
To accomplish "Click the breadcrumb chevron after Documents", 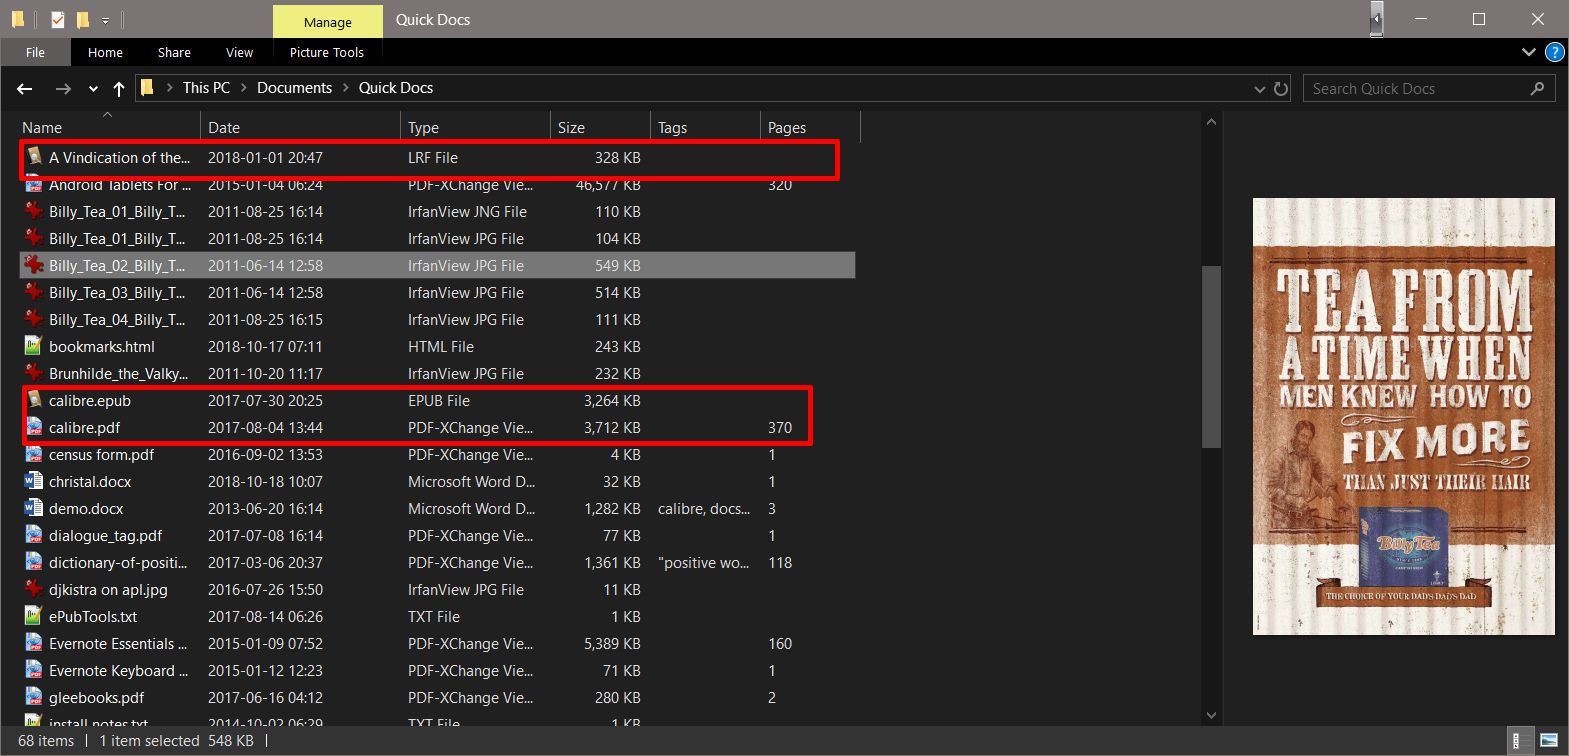I will [346, 88].
